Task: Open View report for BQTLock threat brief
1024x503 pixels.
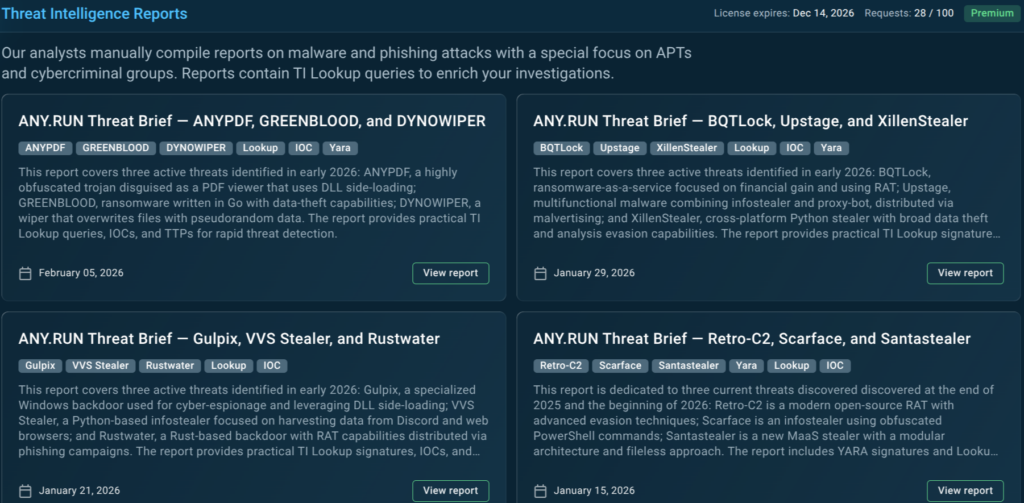Action: [965, 273]
